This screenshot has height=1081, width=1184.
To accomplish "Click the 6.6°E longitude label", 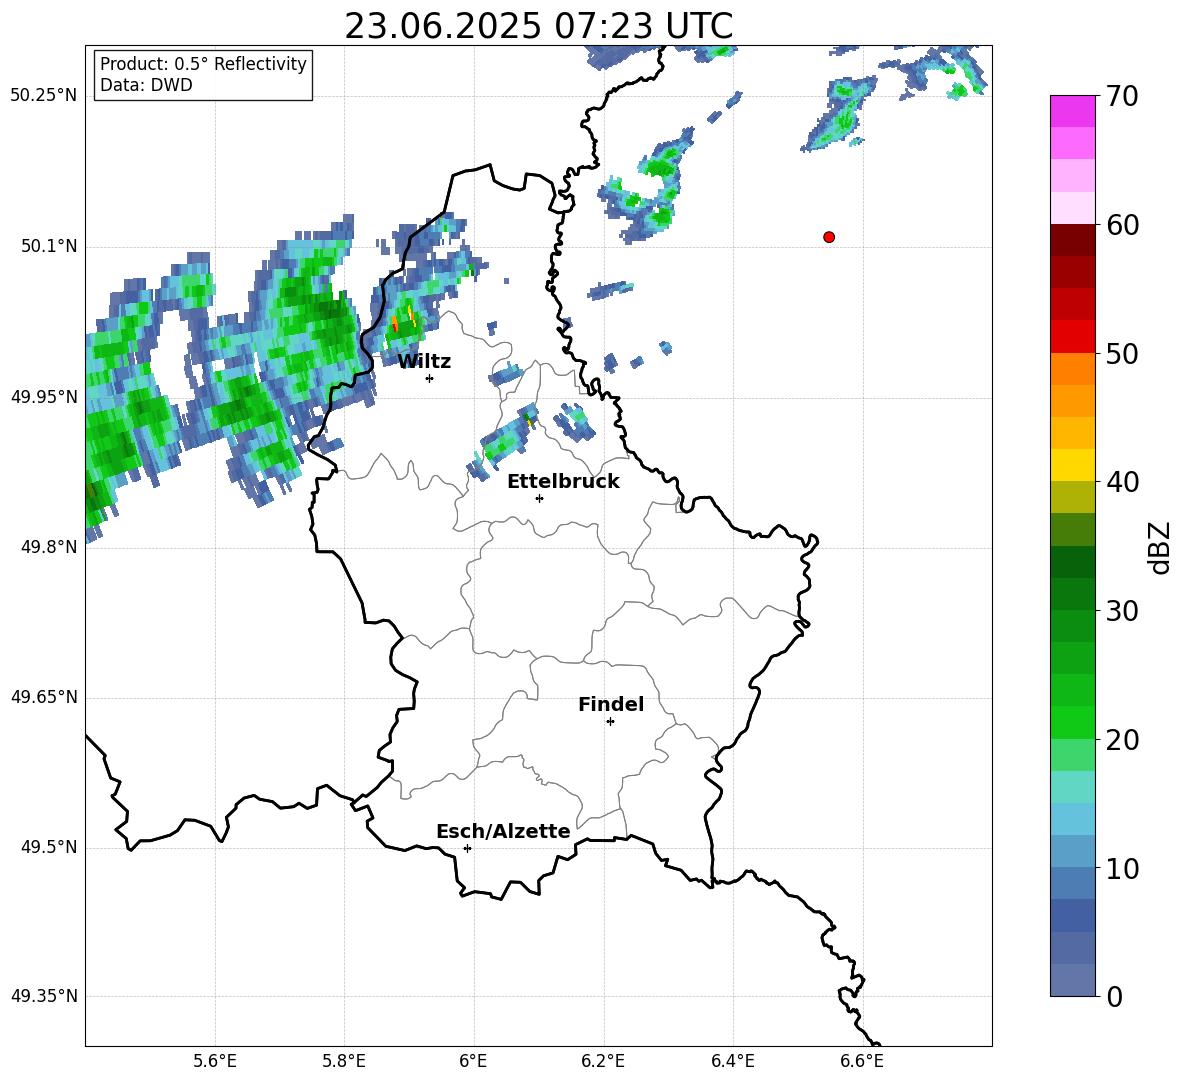I will pyautogui.click(x=862, y=1061).
